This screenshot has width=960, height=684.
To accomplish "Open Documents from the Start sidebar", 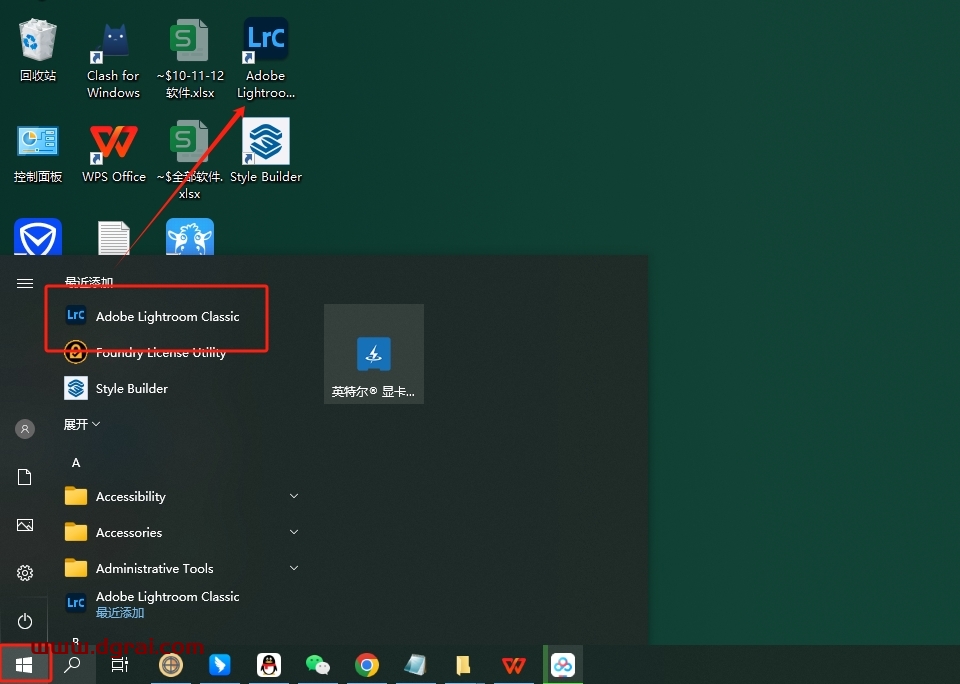I will click(x=25, y=477).
